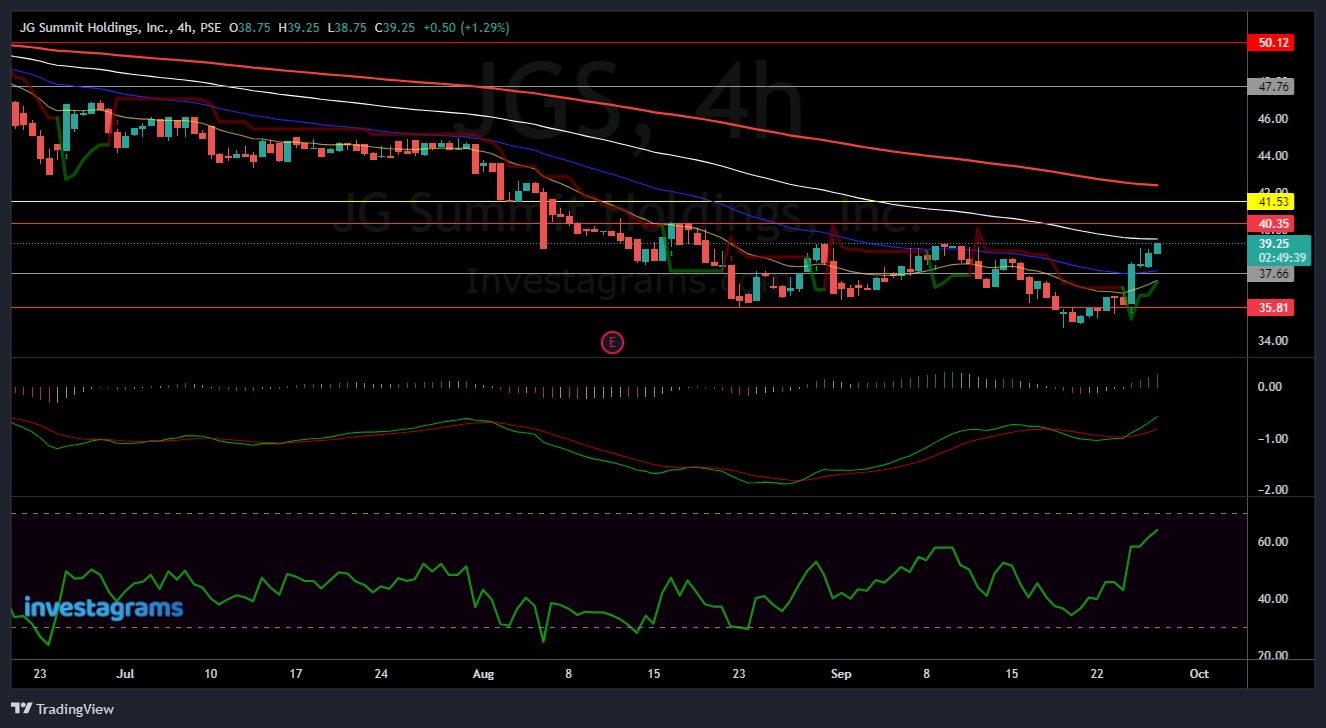Click the red 35.81 support price label

[1272, 308]
